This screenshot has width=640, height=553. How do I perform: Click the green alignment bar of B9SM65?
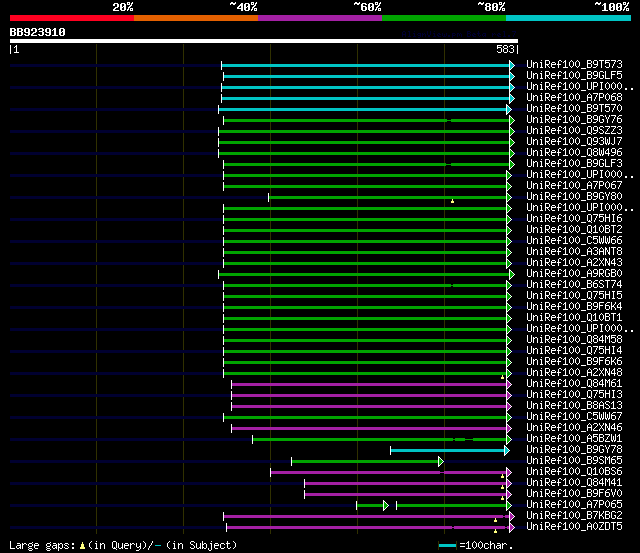365,462
